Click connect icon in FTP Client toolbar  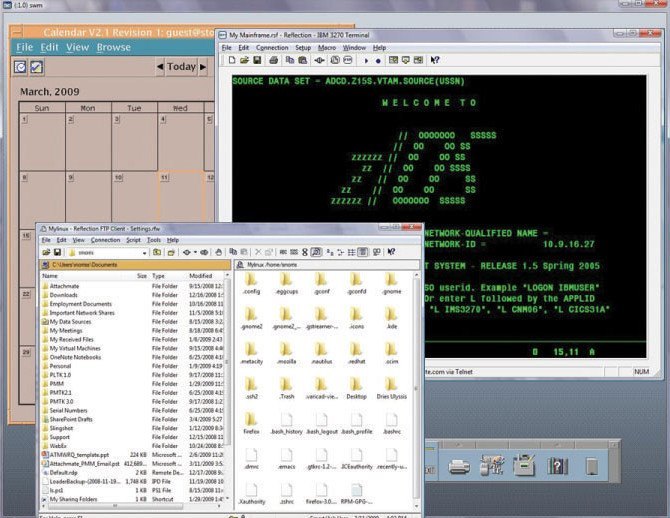[x=187, y=252]
